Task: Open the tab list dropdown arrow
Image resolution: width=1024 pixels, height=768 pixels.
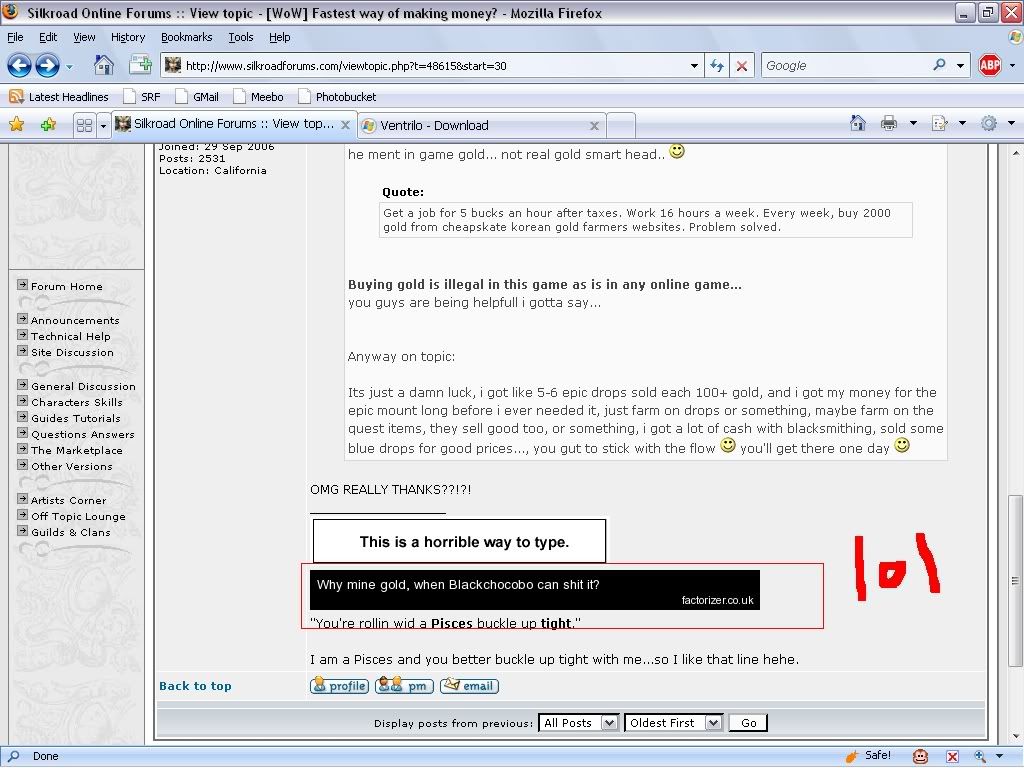Action: 103,125
